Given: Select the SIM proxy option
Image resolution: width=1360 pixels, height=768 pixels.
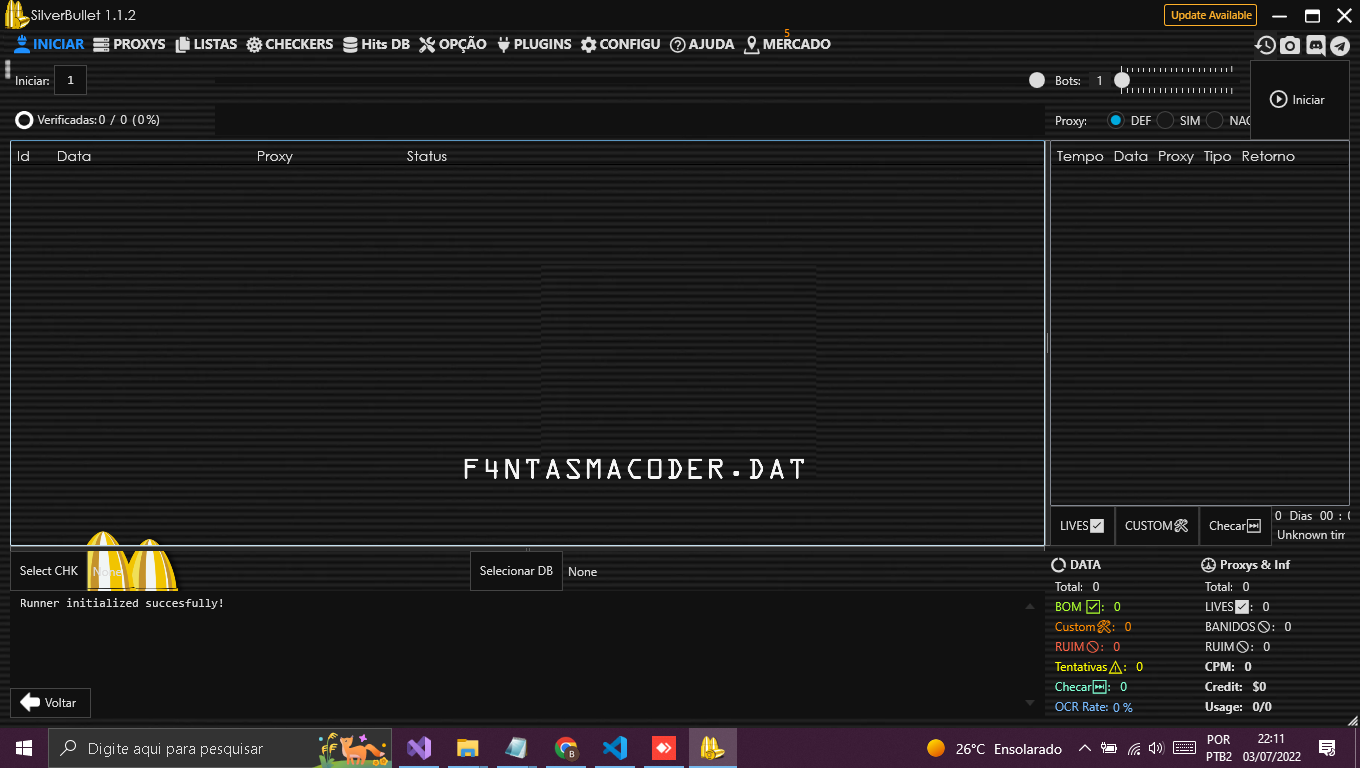Looking at the screenshot, I should tap(1165, 120).
